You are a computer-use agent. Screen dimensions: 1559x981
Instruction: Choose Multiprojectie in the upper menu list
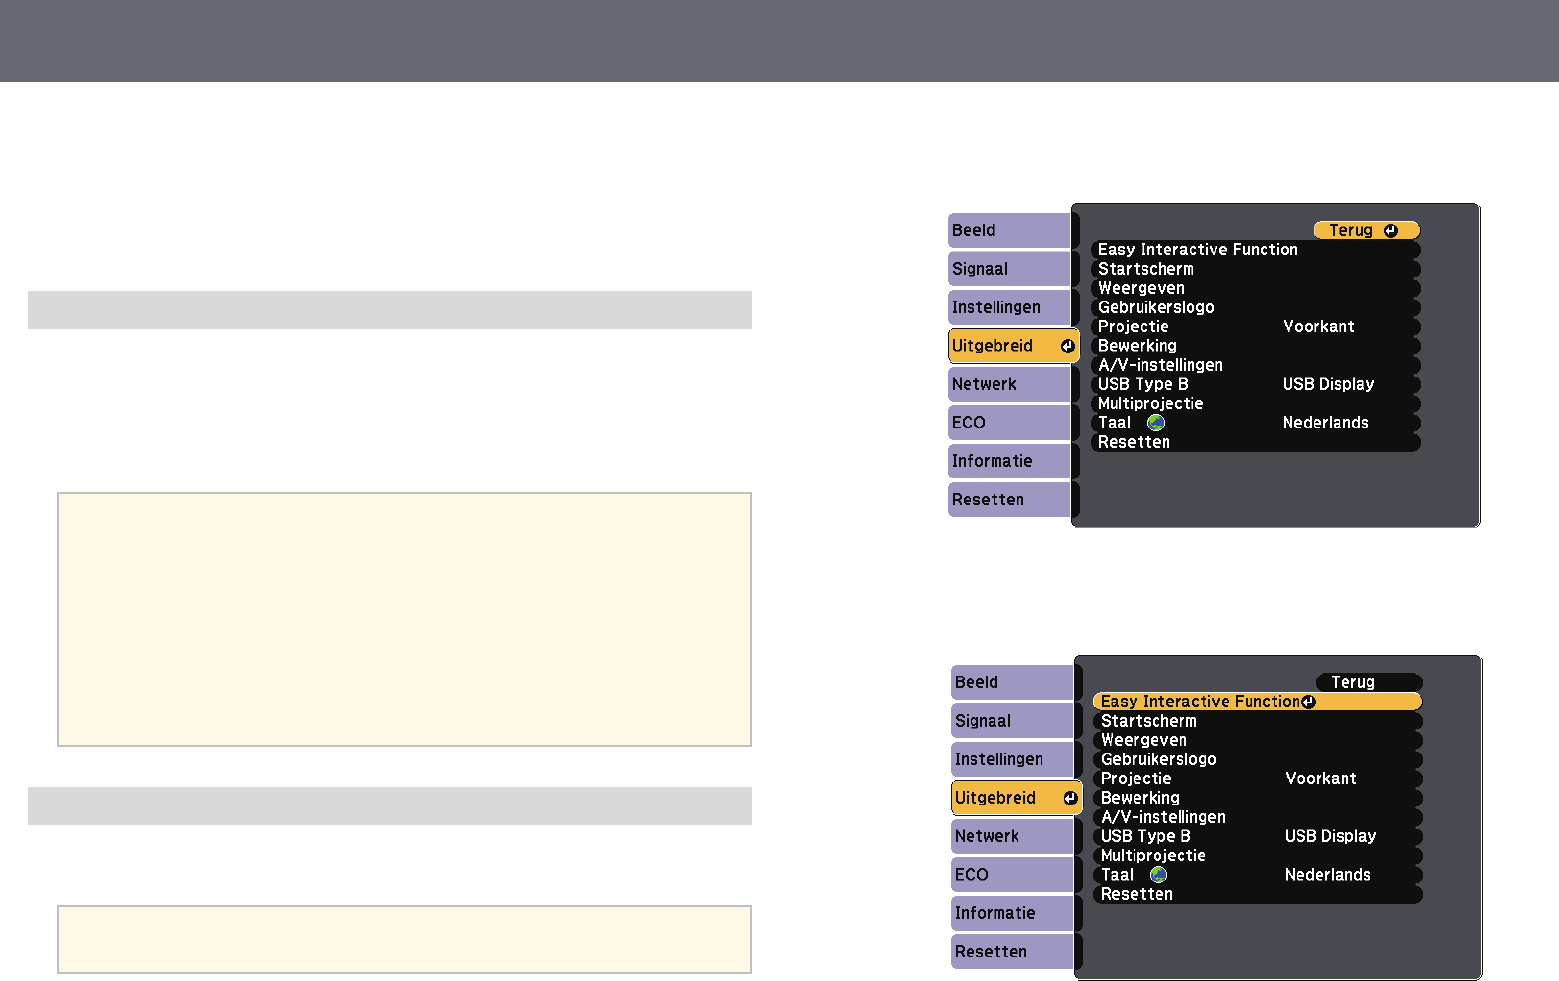(1256, 403)
